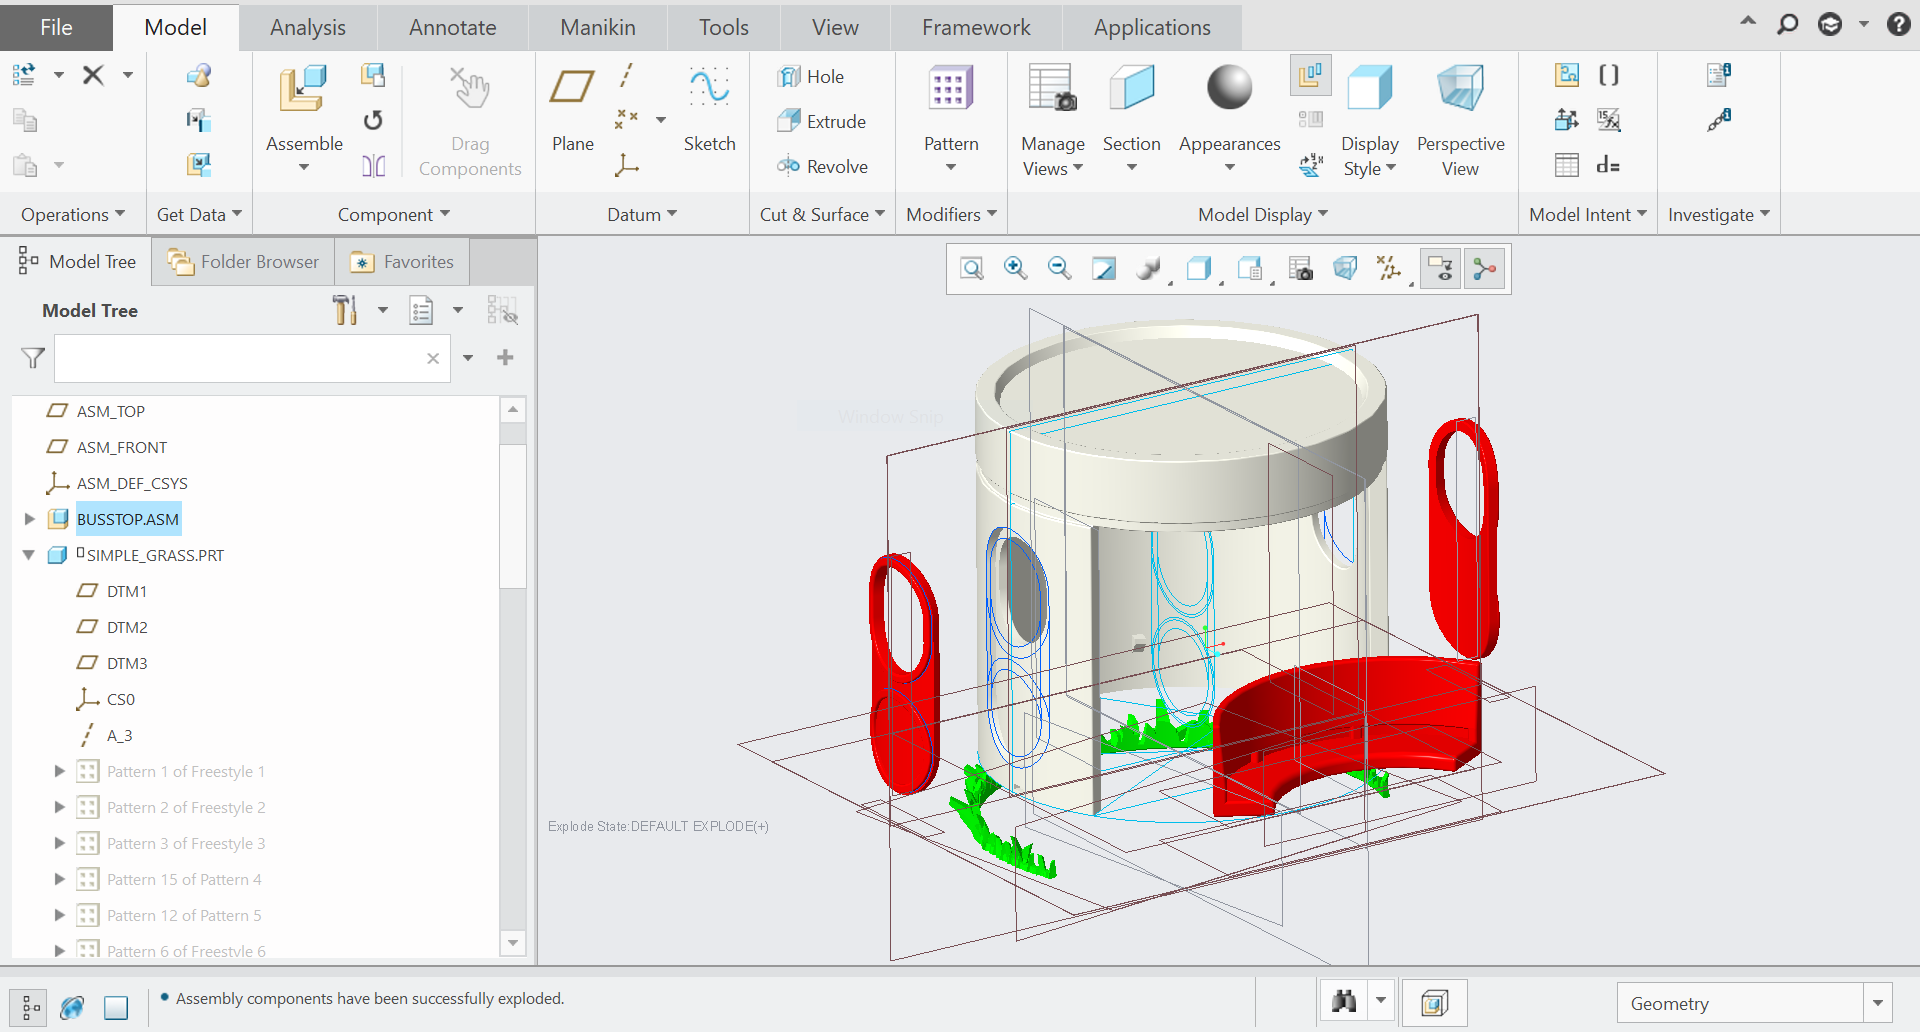This screenshot has width=1920, height=1032.
Task: Open the Folder Browser tab
Action: click(x=243, y=262)
